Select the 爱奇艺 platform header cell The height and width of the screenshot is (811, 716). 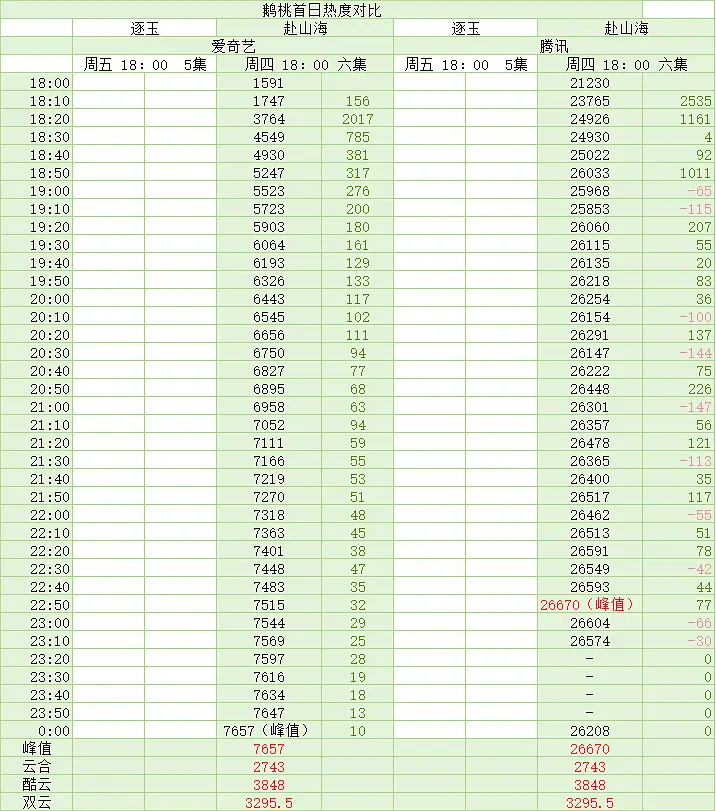[233, 46]
